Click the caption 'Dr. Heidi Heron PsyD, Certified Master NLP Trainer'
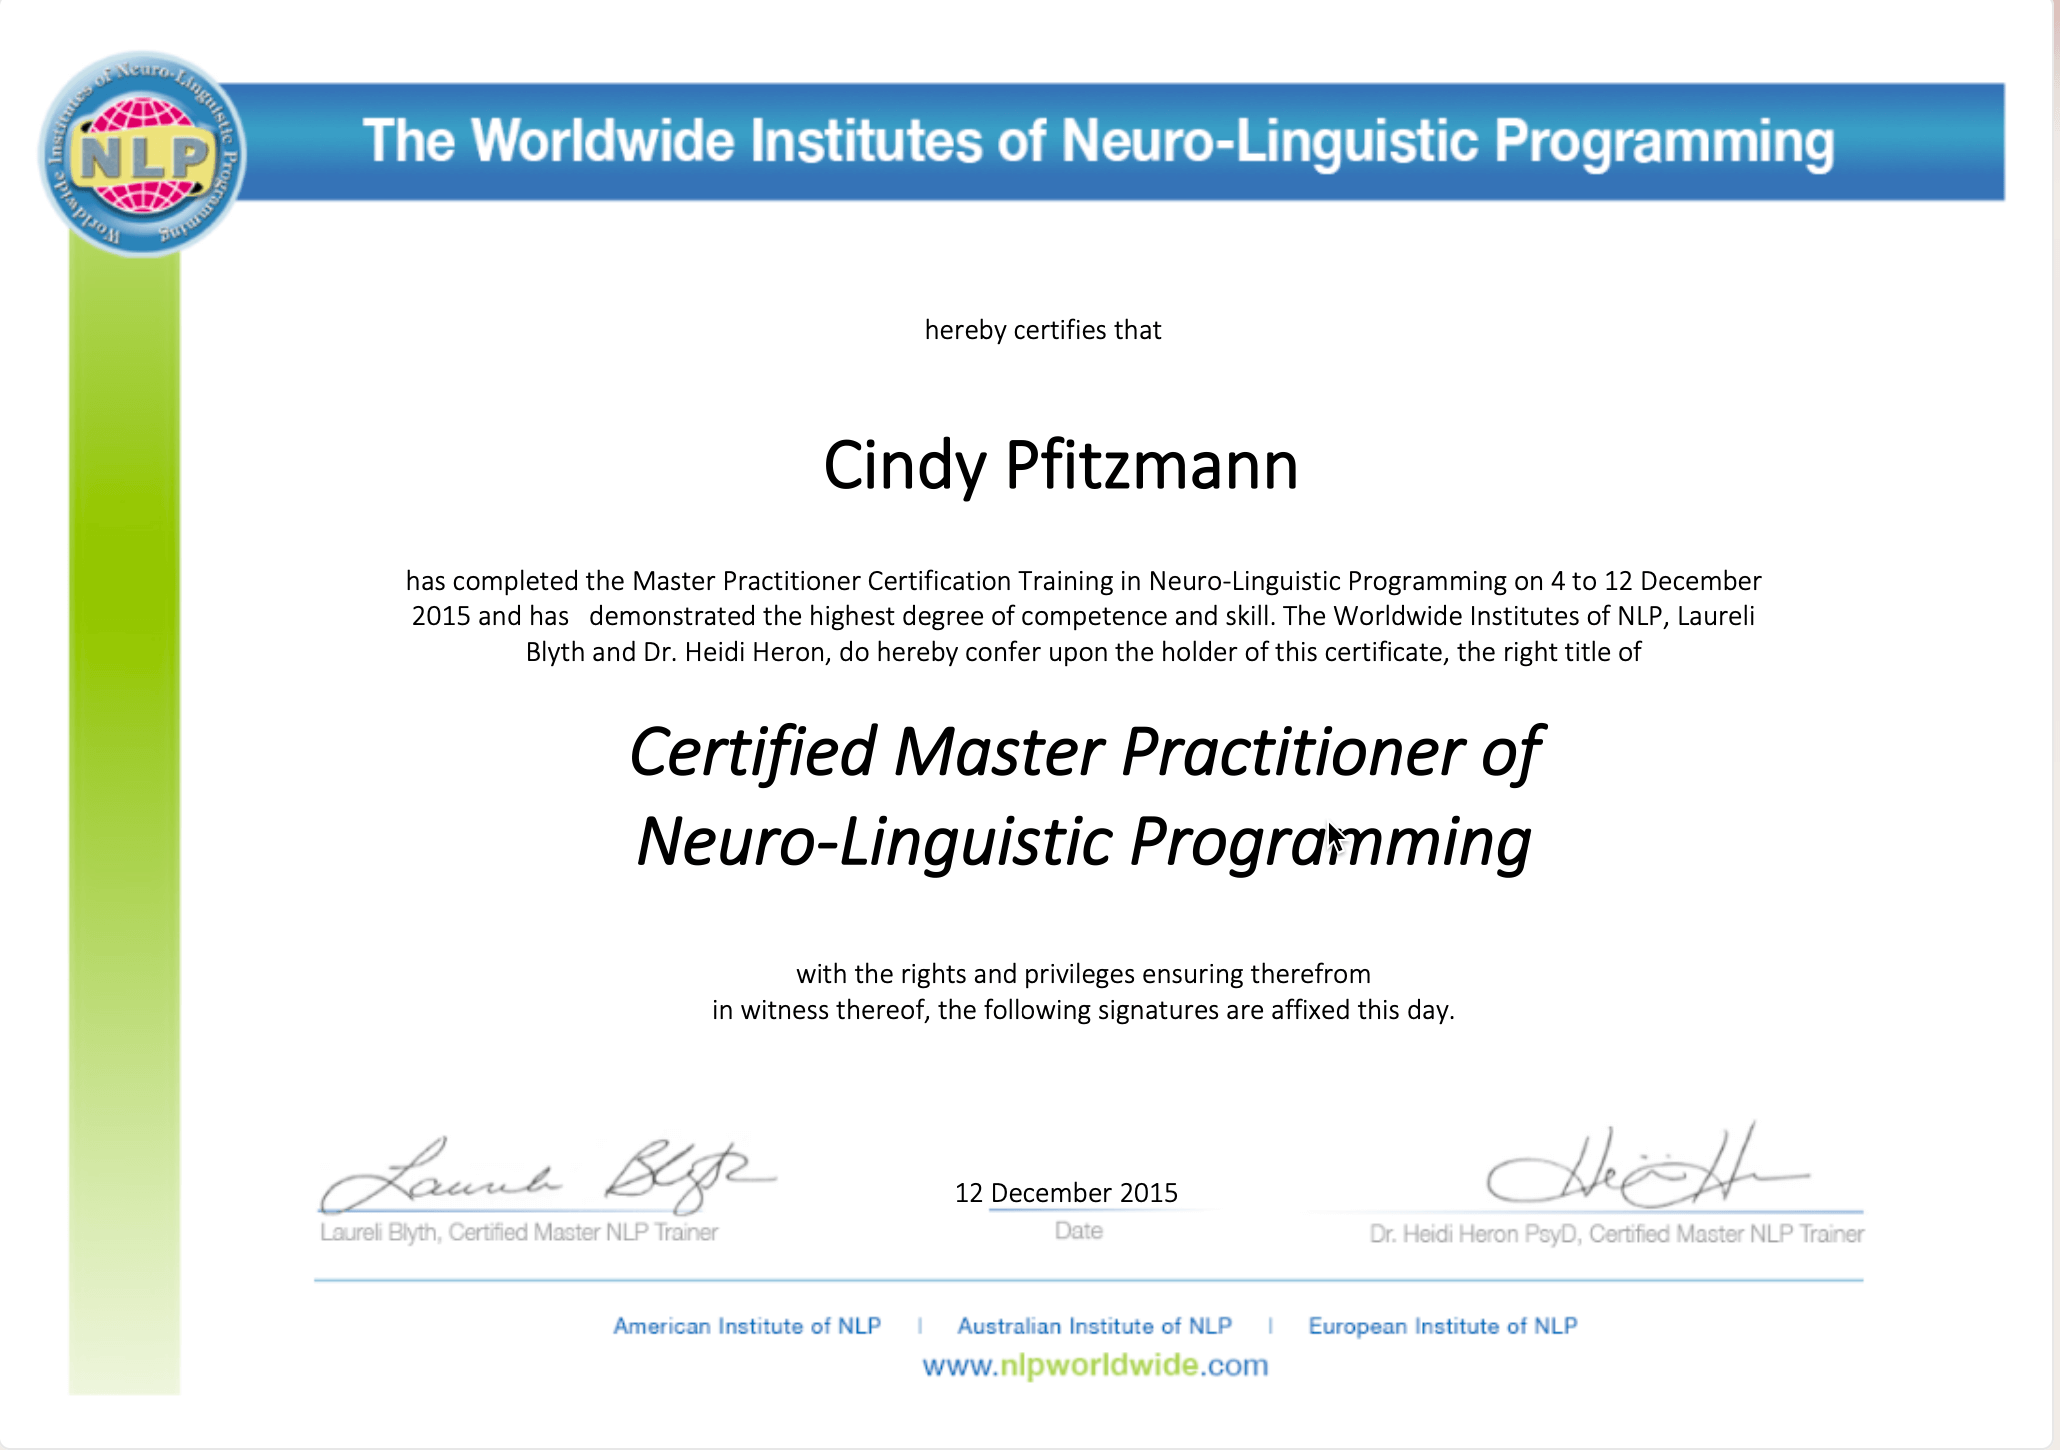2060x1450 pixels. tap(1616, 1234)
